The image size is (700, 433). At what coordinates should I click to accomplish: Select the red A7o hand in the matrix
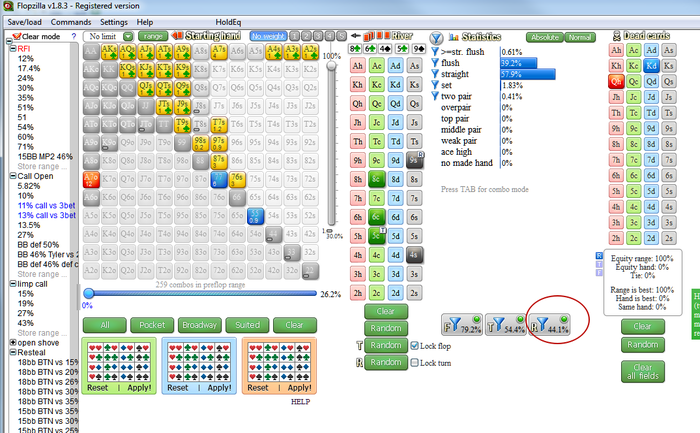[x=91, y=179]
